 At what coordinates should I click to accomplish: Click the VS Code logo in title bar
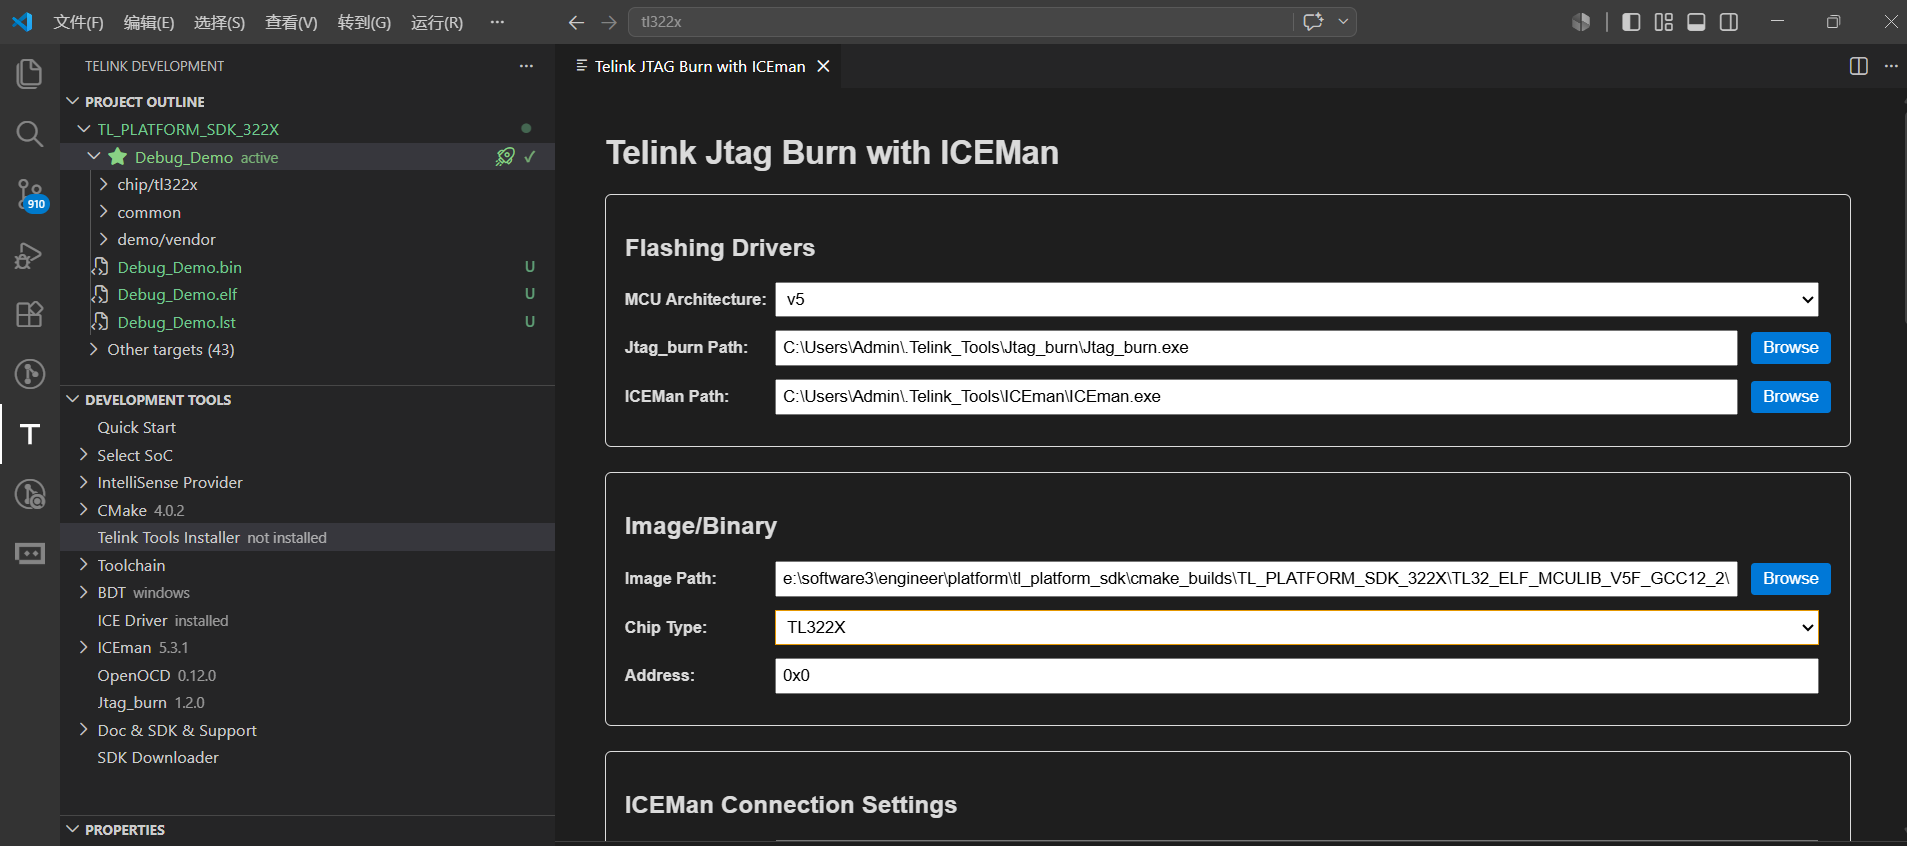[x=22, y=22]
